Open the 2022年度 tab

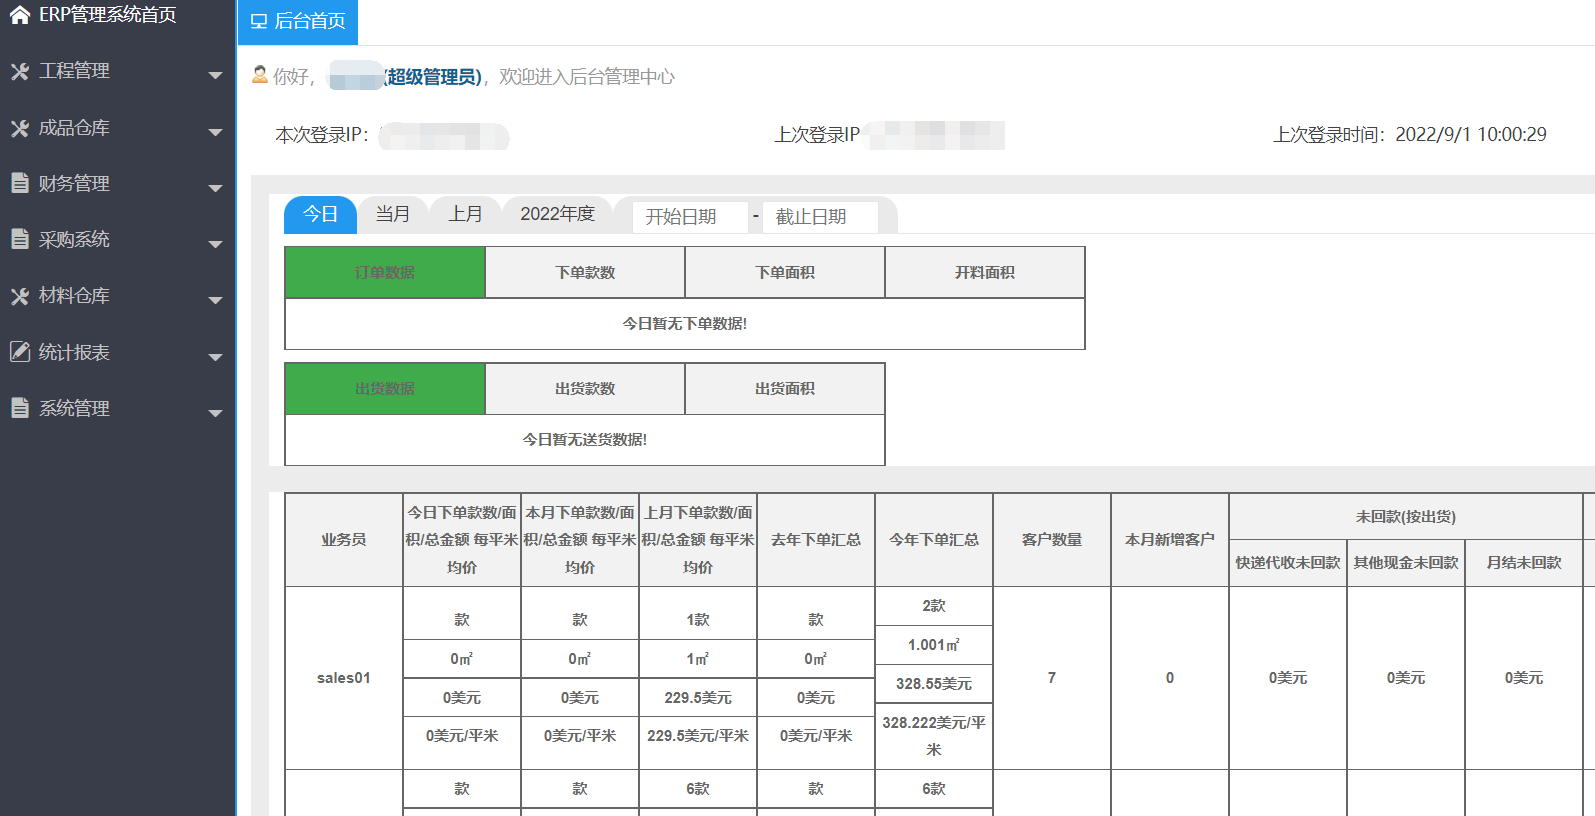coord(557,214)
